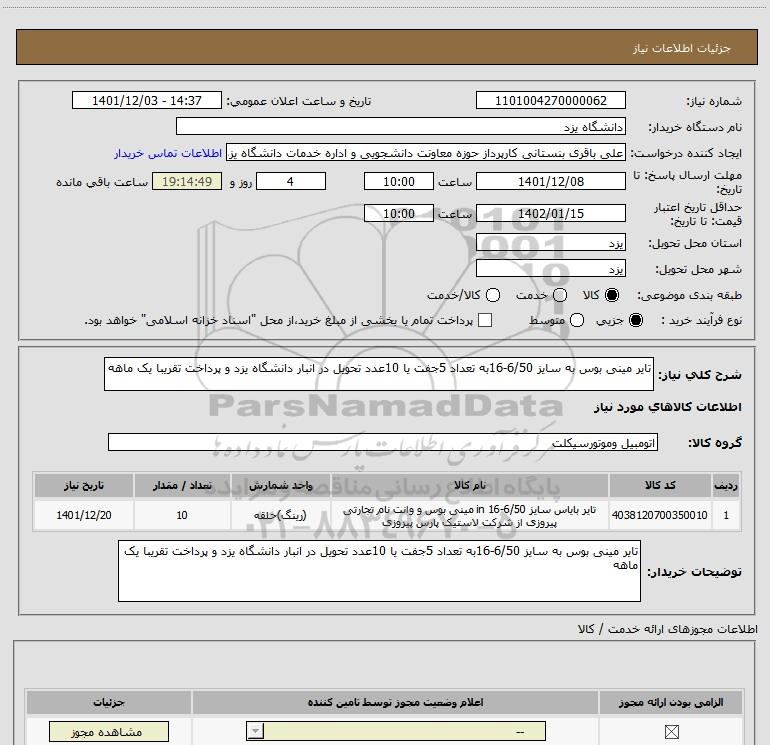
Task: Click the تعداد / مقدار column header
Action: point(182,485)
